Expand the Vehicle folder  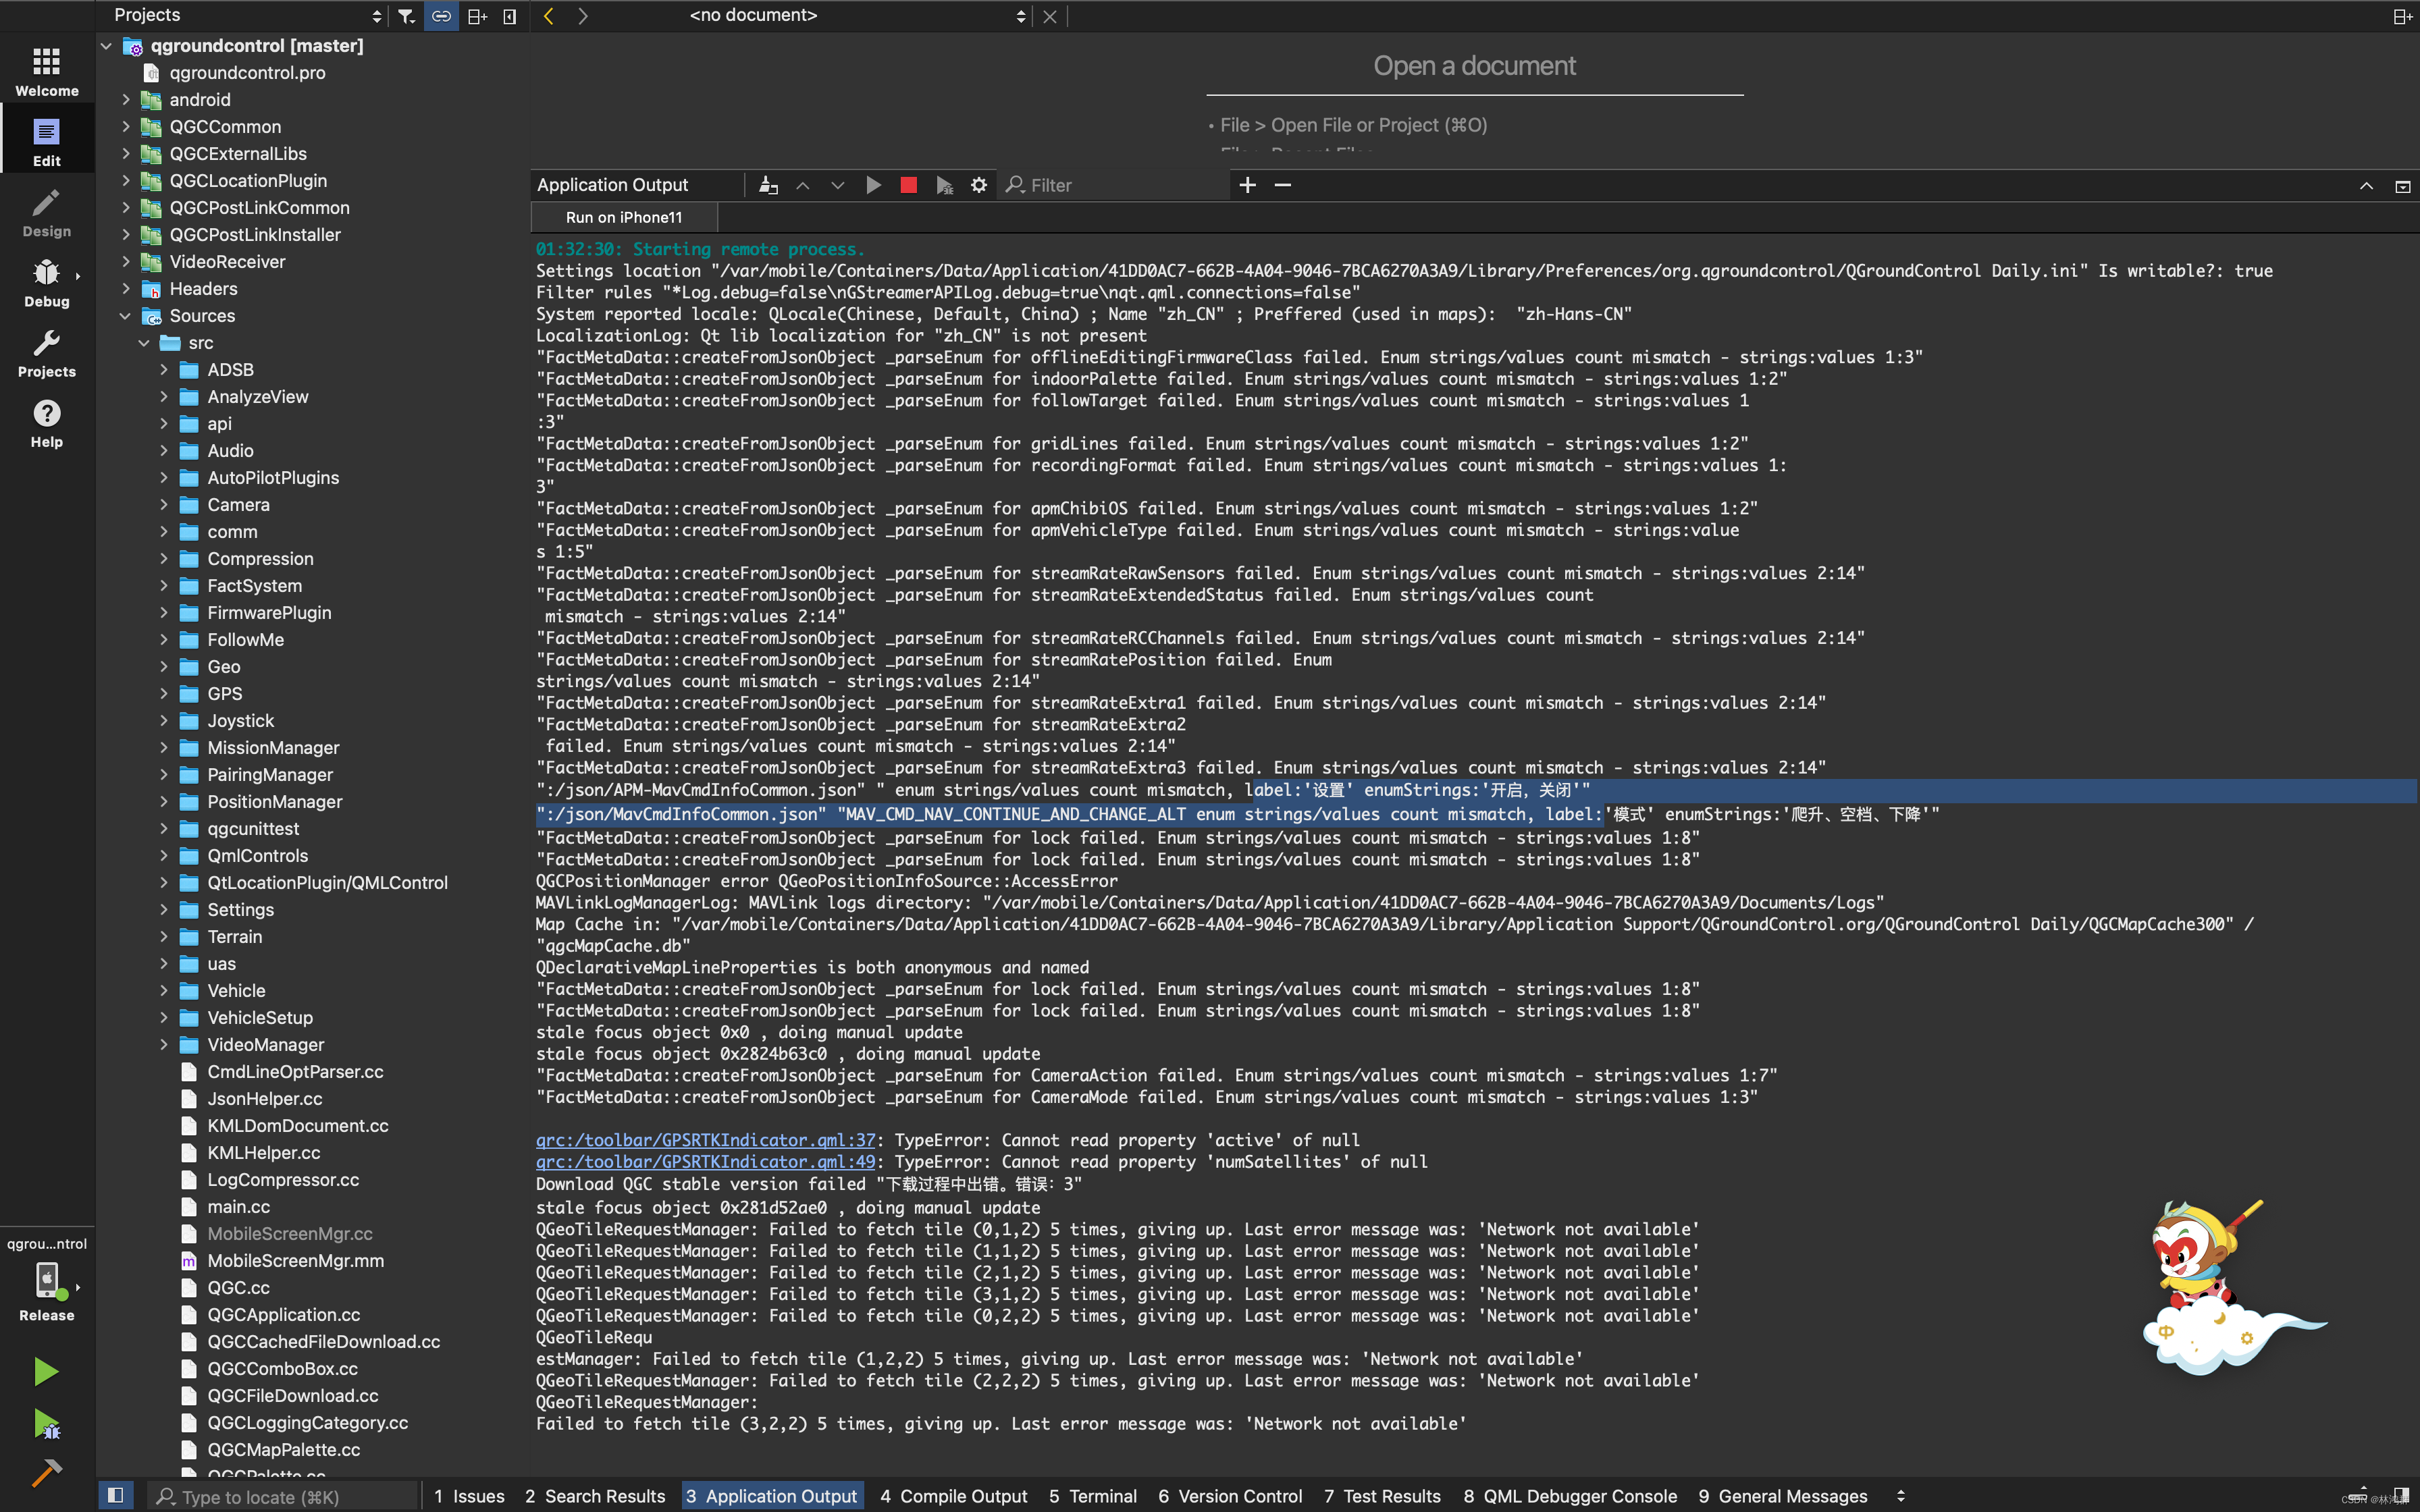(163, 991)
